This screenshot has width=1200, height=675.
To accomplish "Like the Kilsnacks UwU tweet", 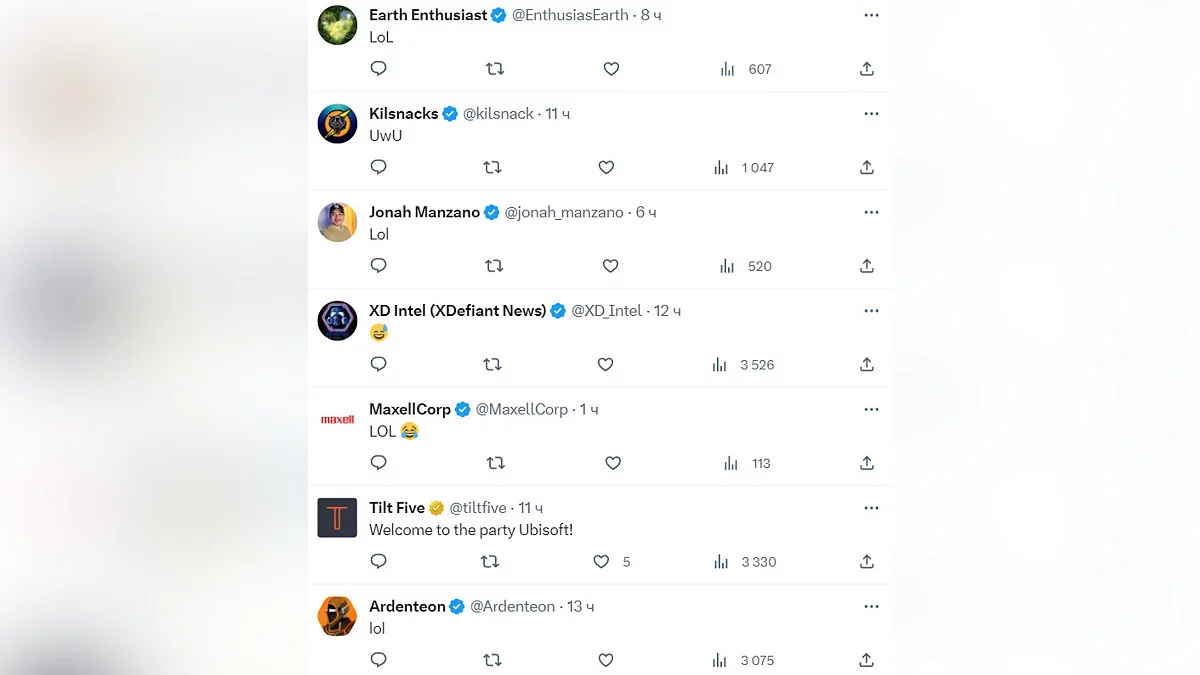I will click(606, 167).
